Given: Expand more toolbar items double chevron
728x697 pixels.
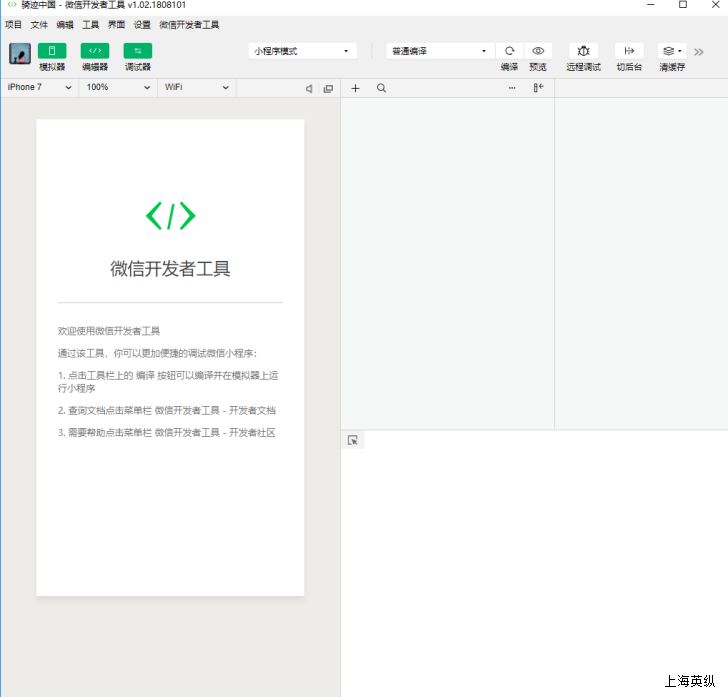Looking at the screenshot, I should pos(699,52).
